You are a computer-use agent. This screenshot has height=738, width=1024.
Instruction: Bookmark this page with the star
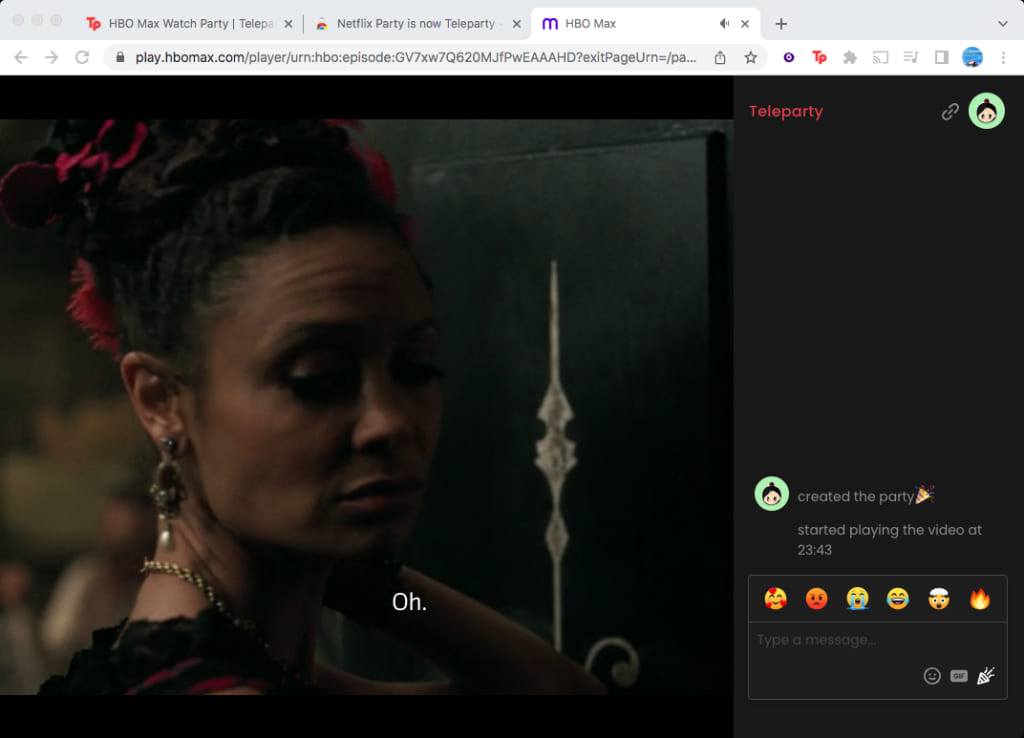coord(750,58)
